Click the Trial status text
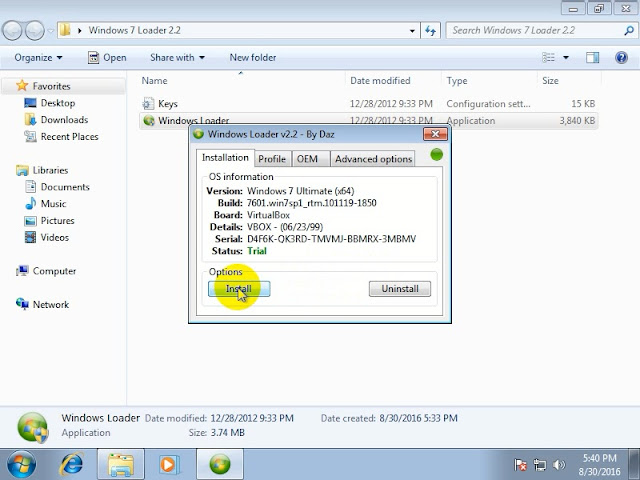640x480 pixels. click(x=257, y=251)
